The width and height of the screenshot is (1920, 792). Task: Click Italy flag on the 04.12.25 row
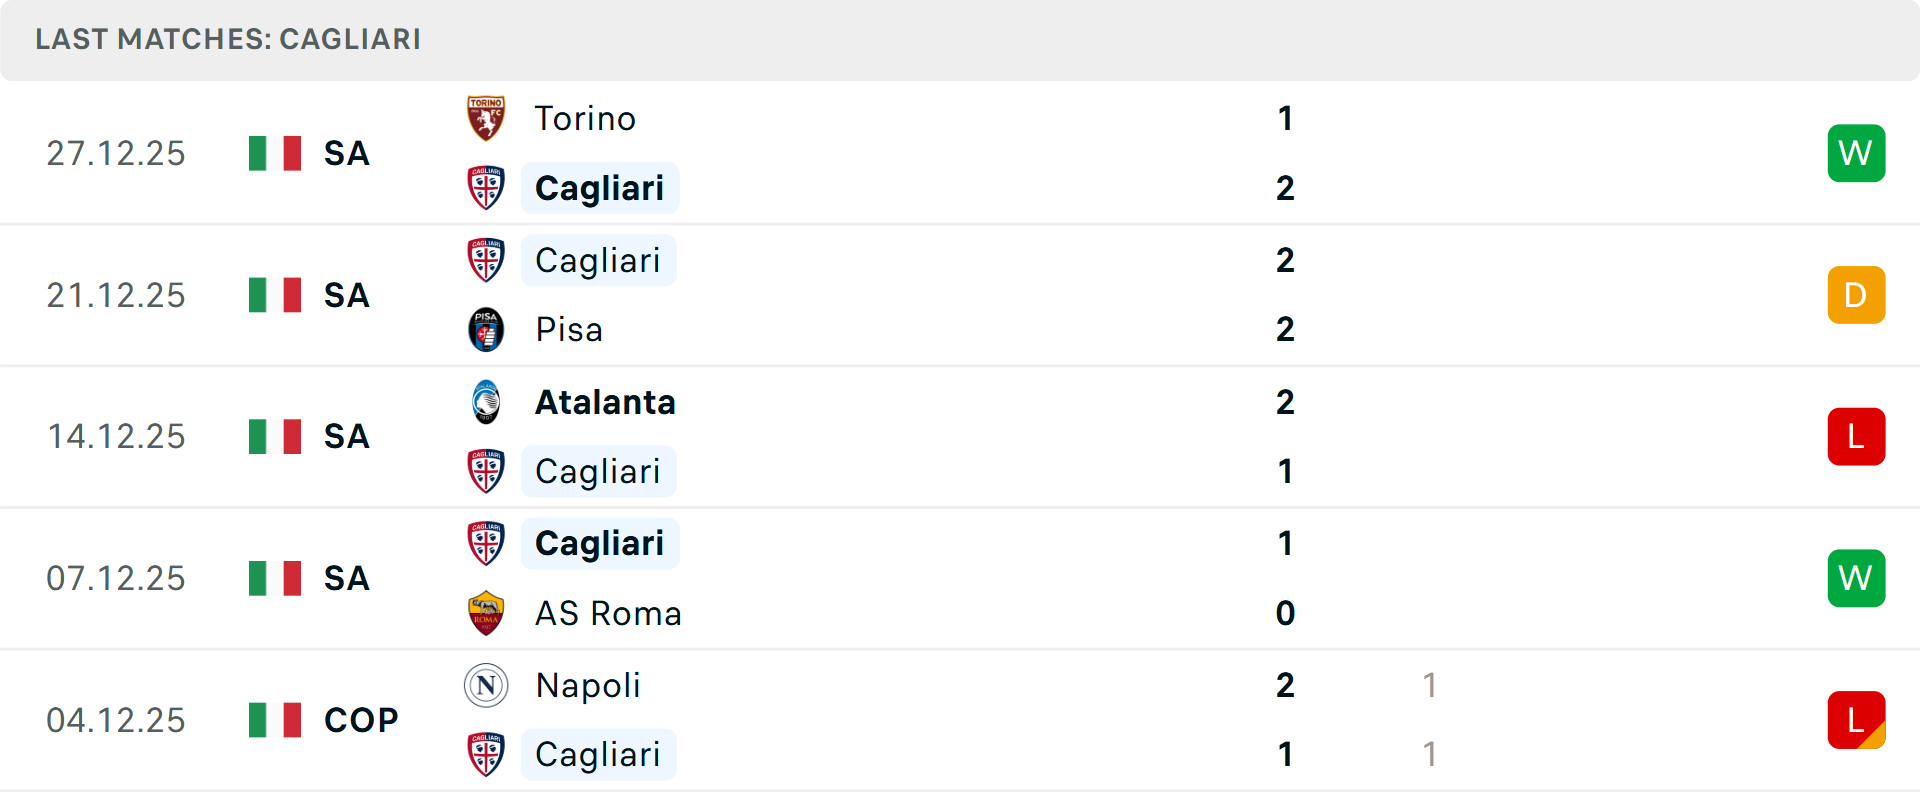(x=275, y=720)
